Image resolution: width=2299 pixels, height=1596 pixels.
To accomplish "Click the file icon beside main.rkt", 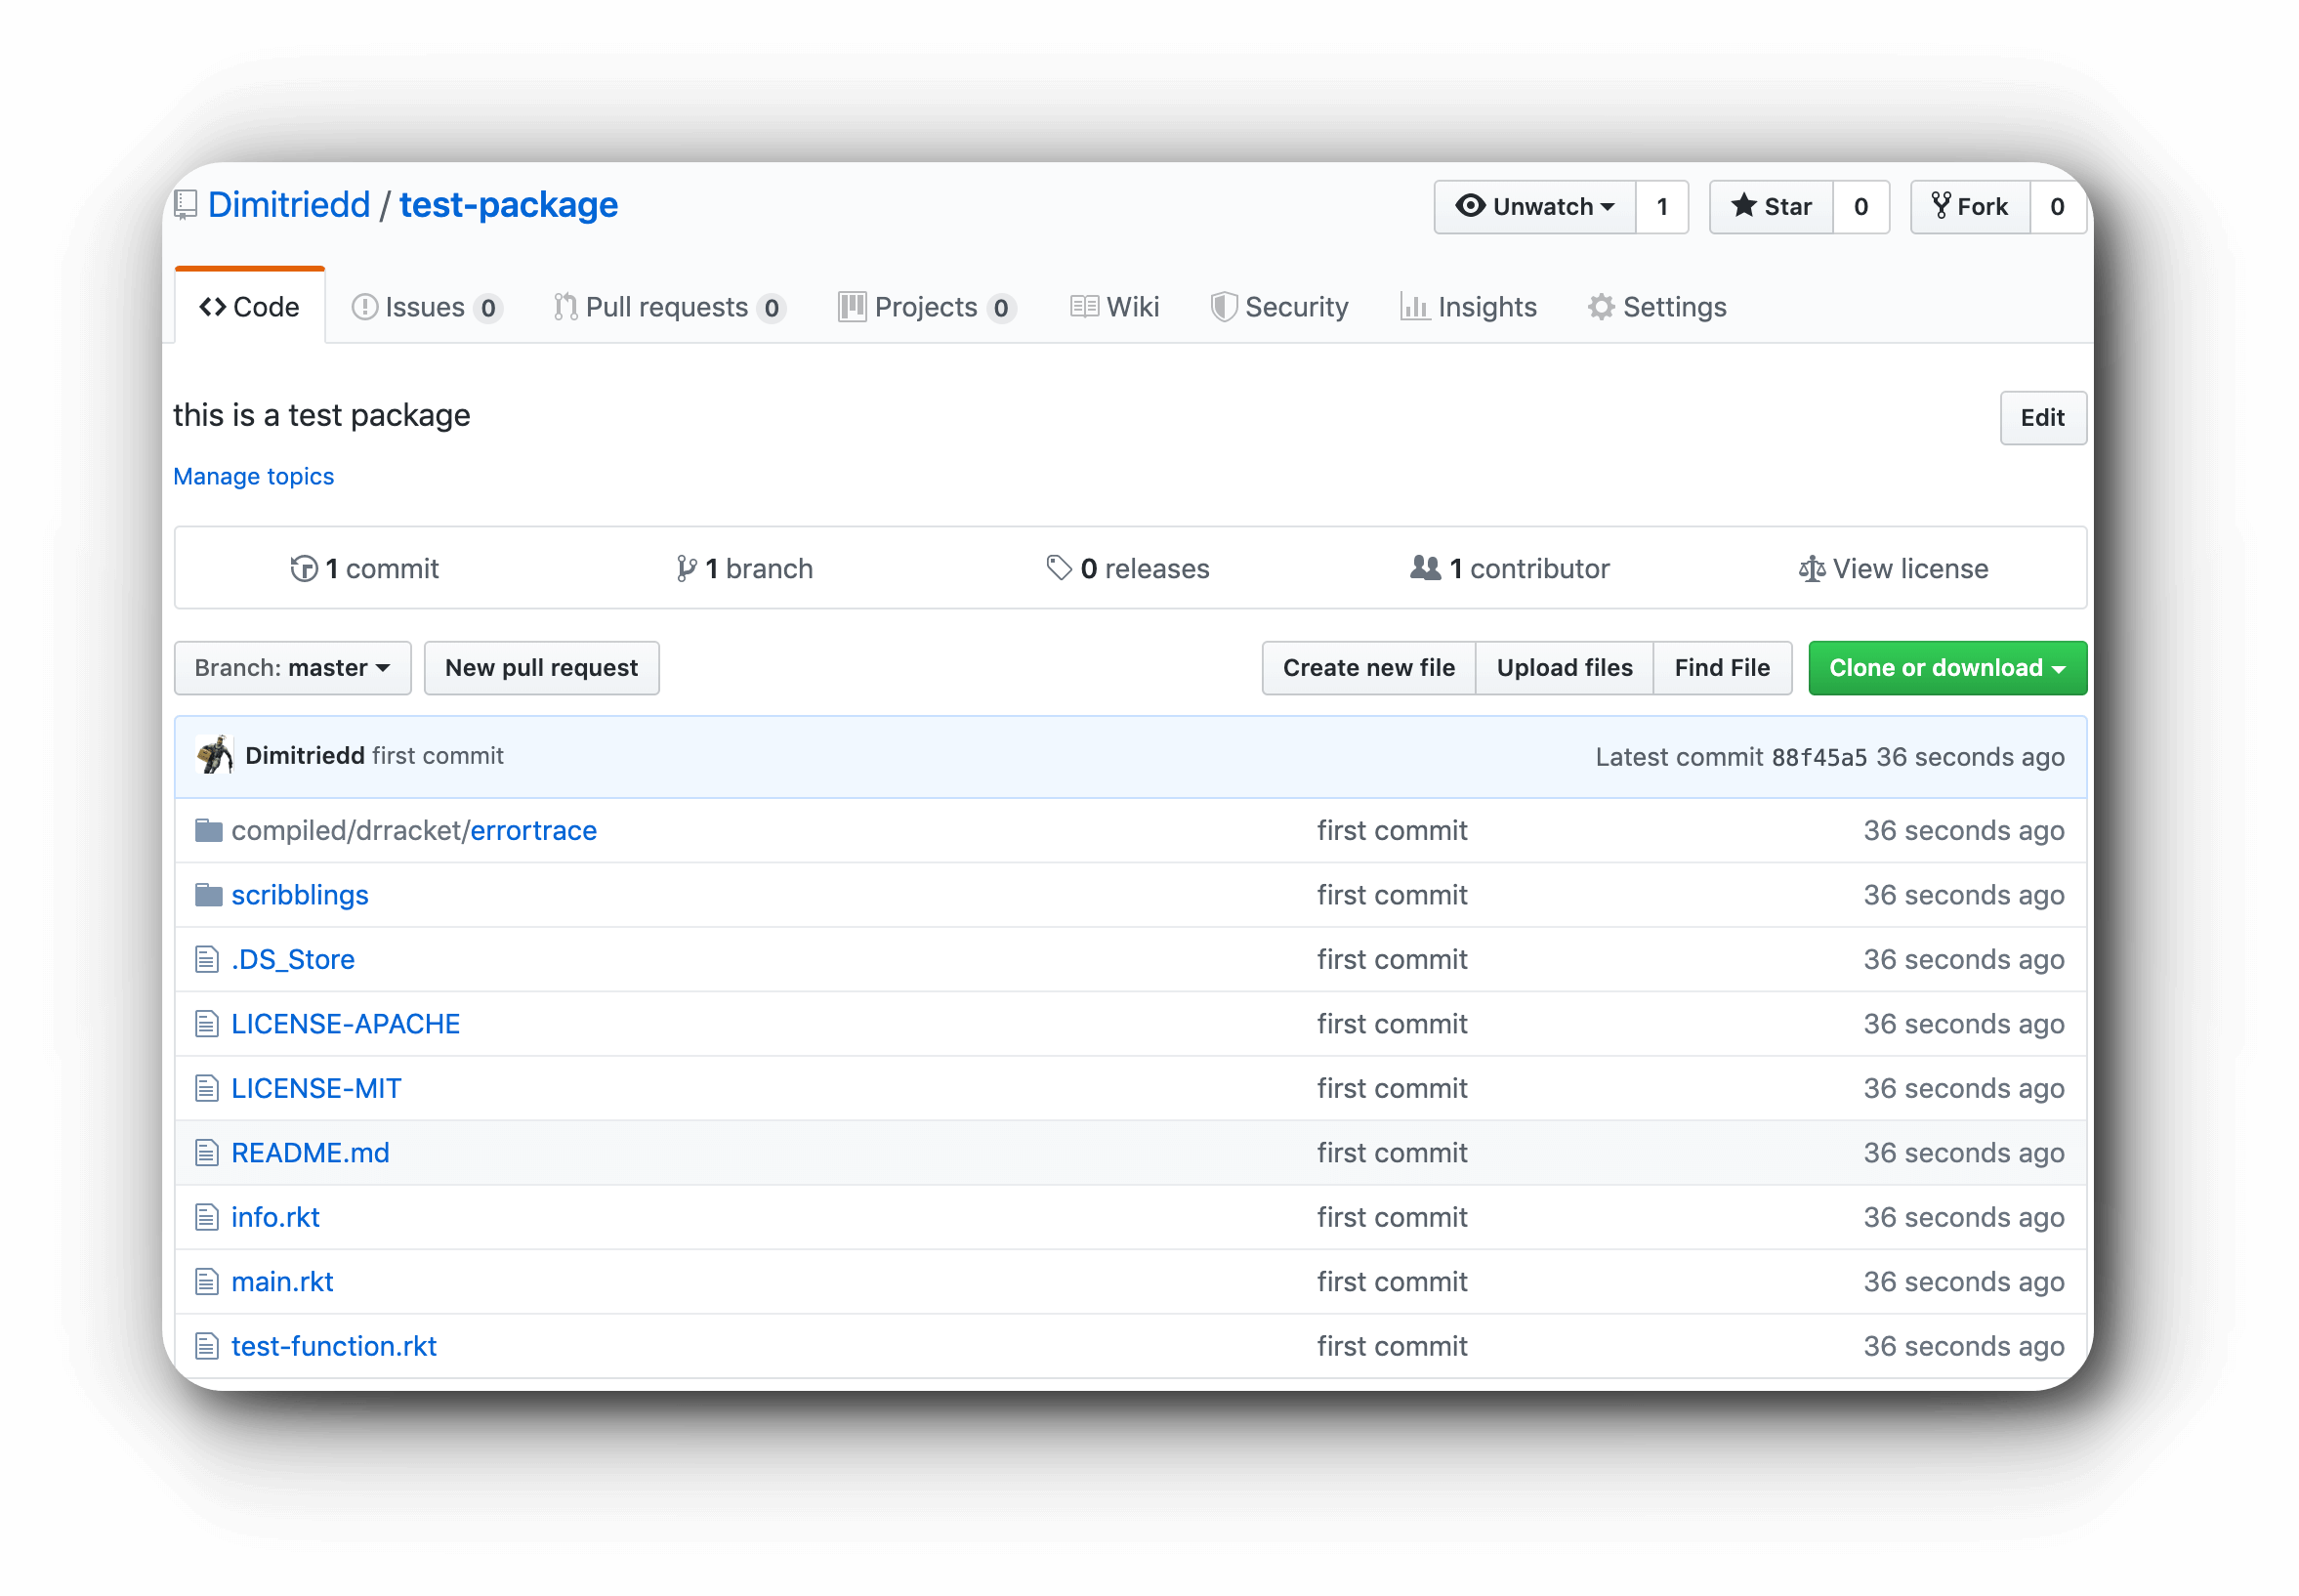I will (x=207, y=1281).
